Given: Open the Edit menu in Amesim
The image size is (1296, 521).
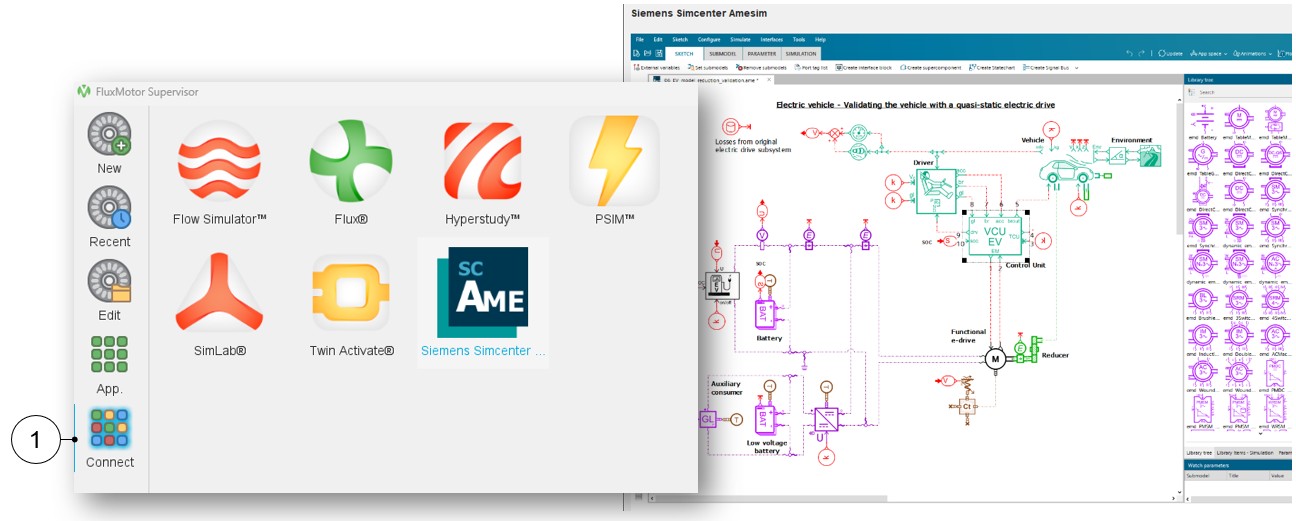Looking at the screenshot, I should 658,39.
